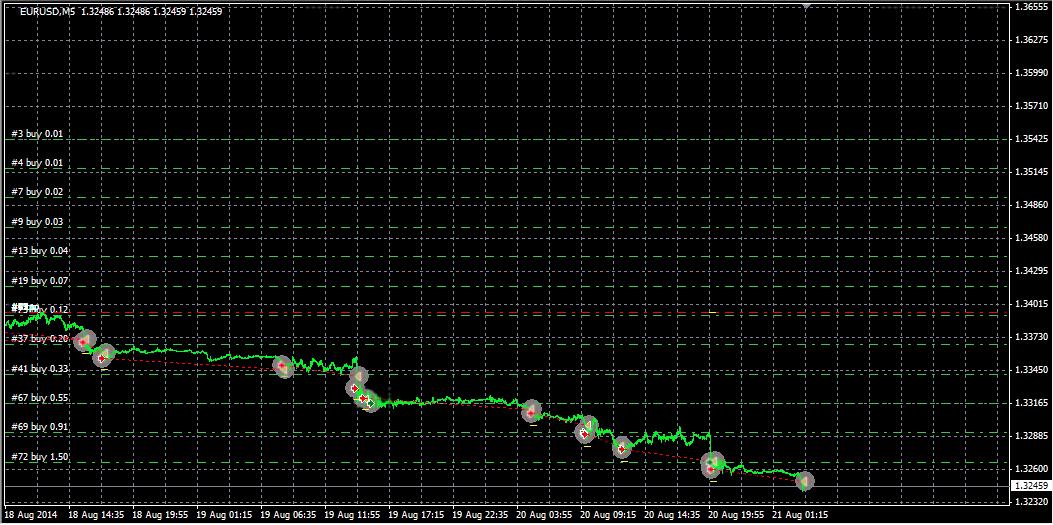Click price scale value 1.35425
Viewport: 1053px width, 525px height.
pyautogui.click(x=1032, y=139)
